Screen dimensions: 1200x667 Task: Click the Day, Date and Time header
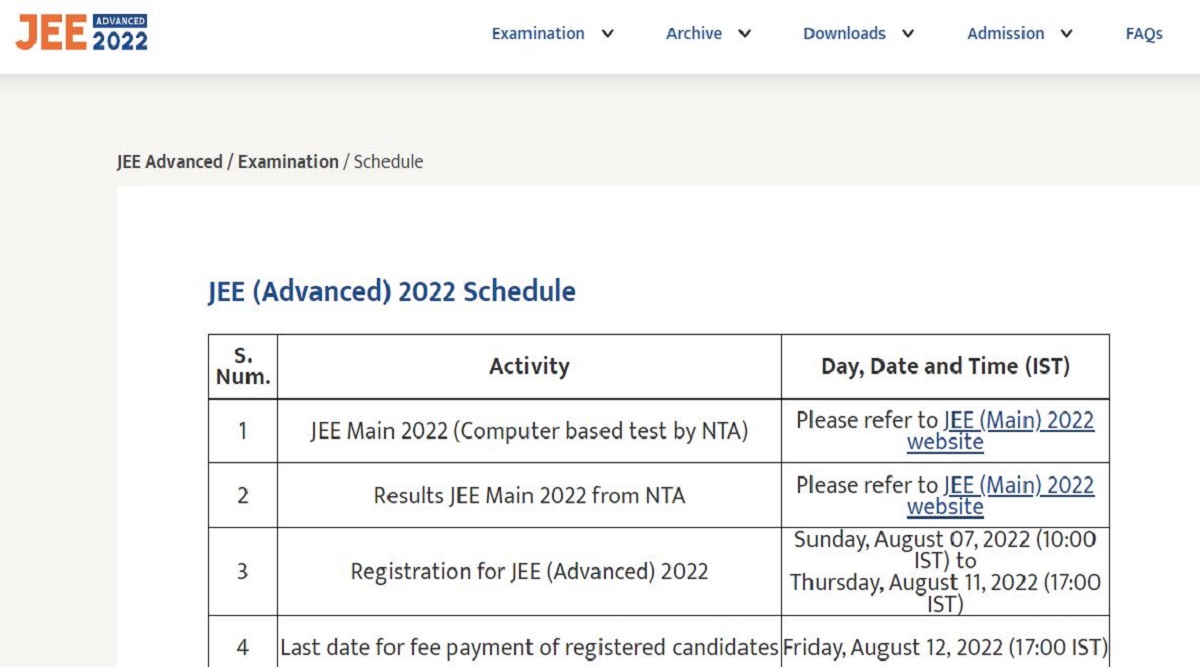point(945,367)
